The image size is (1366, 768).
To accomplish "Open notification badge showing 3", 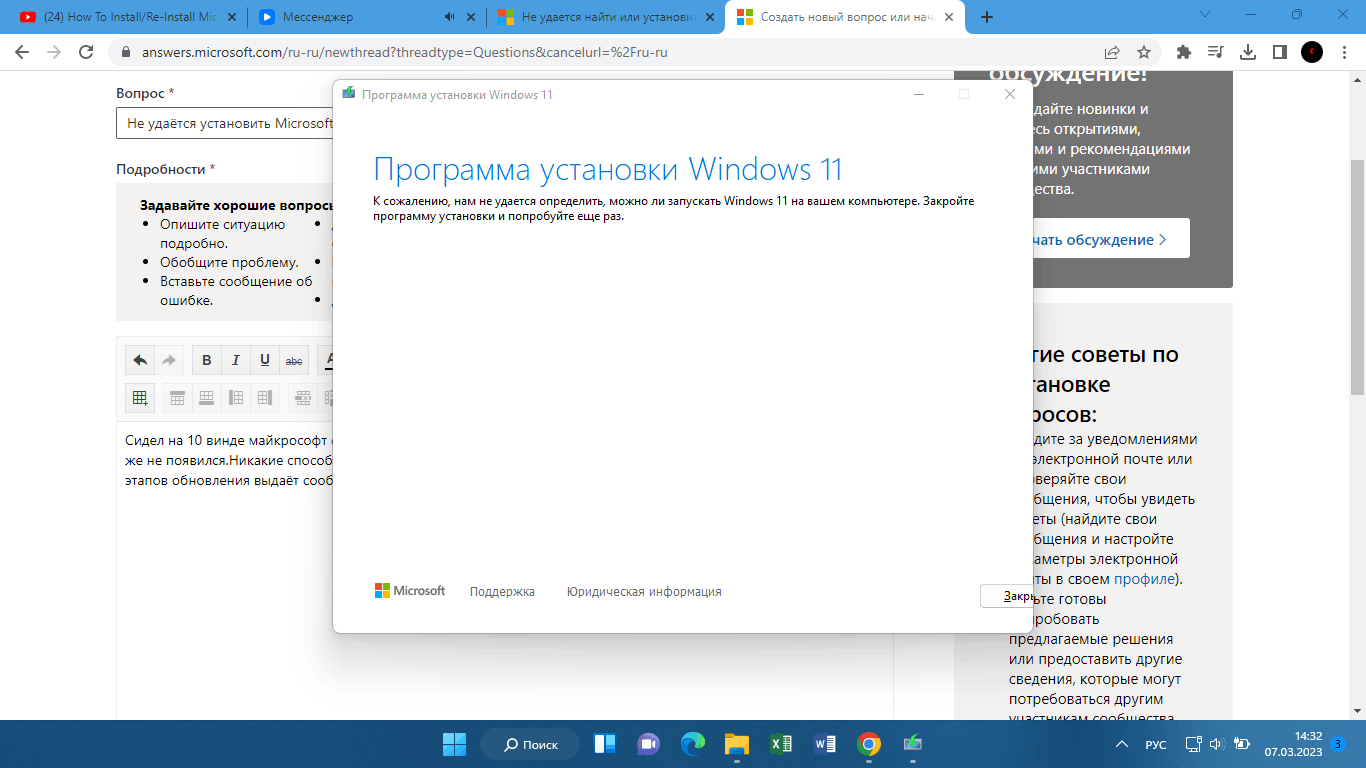I will click(1338, 744).
